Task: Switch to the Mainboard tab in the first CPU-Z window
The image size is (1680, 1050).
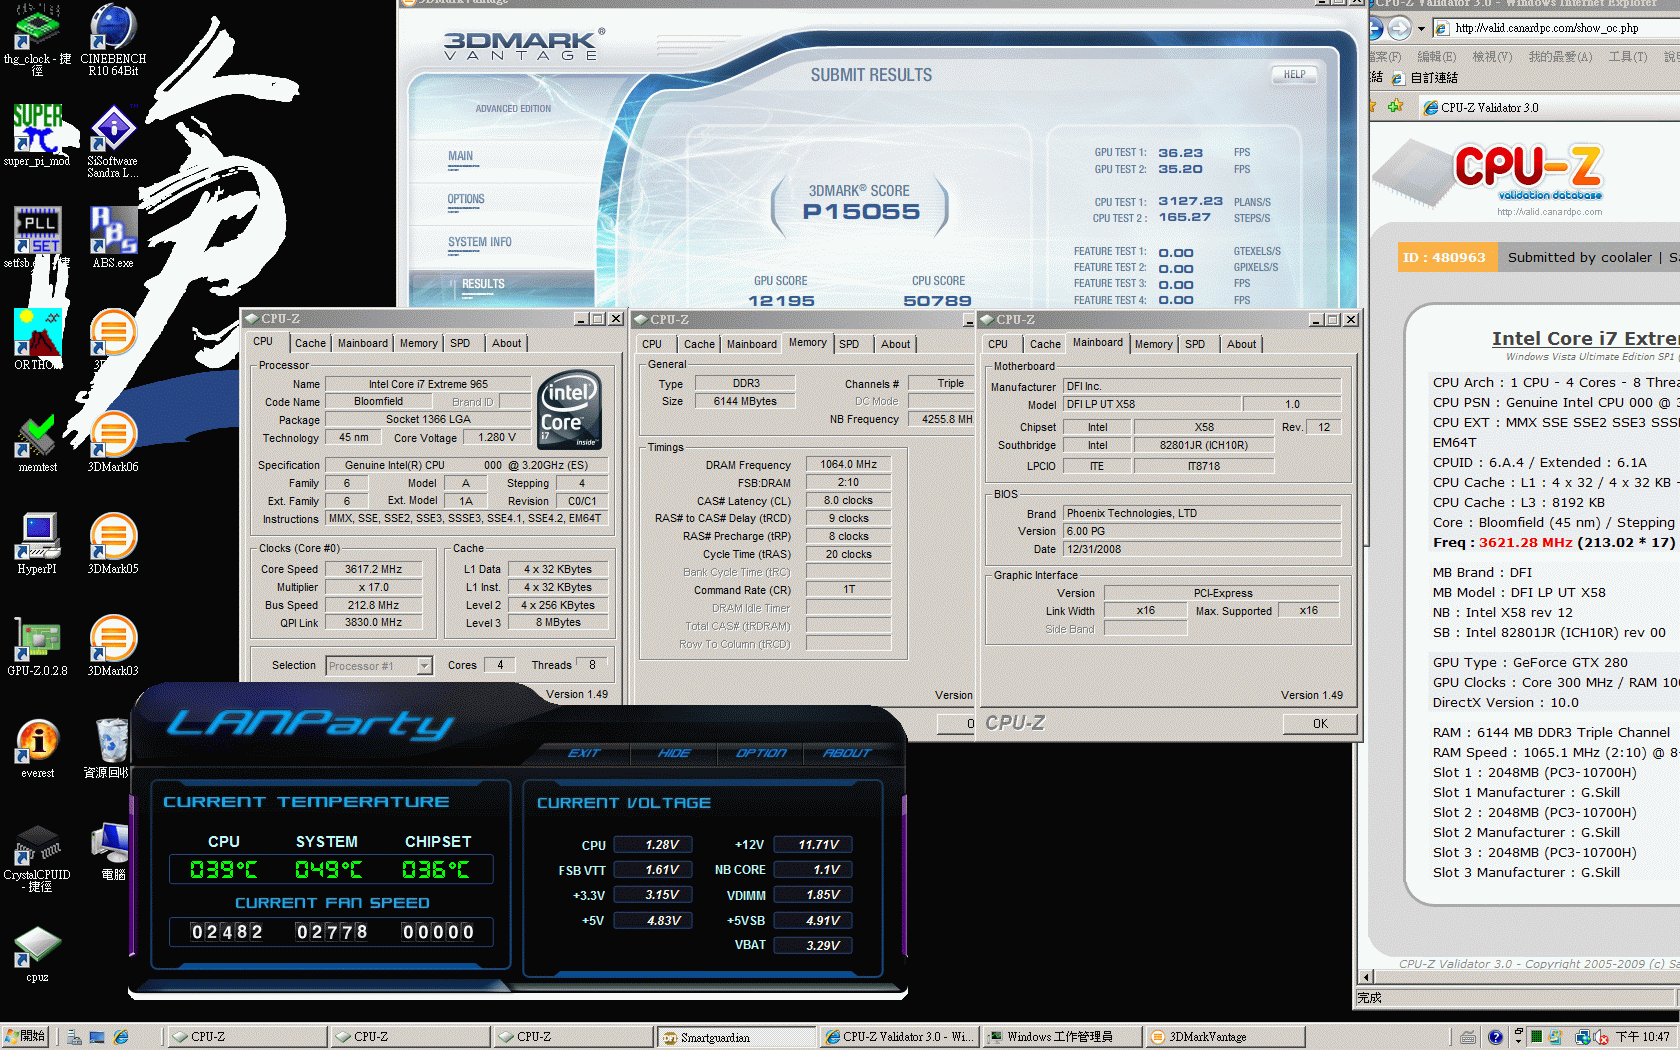Action: tap(362, 343)
